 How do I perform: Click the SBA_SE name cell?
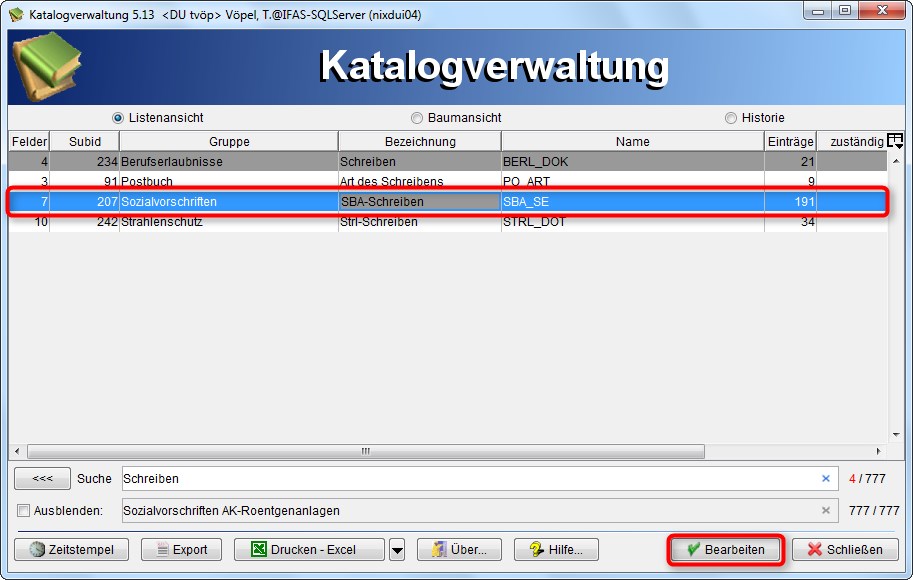tap(633, 201)
